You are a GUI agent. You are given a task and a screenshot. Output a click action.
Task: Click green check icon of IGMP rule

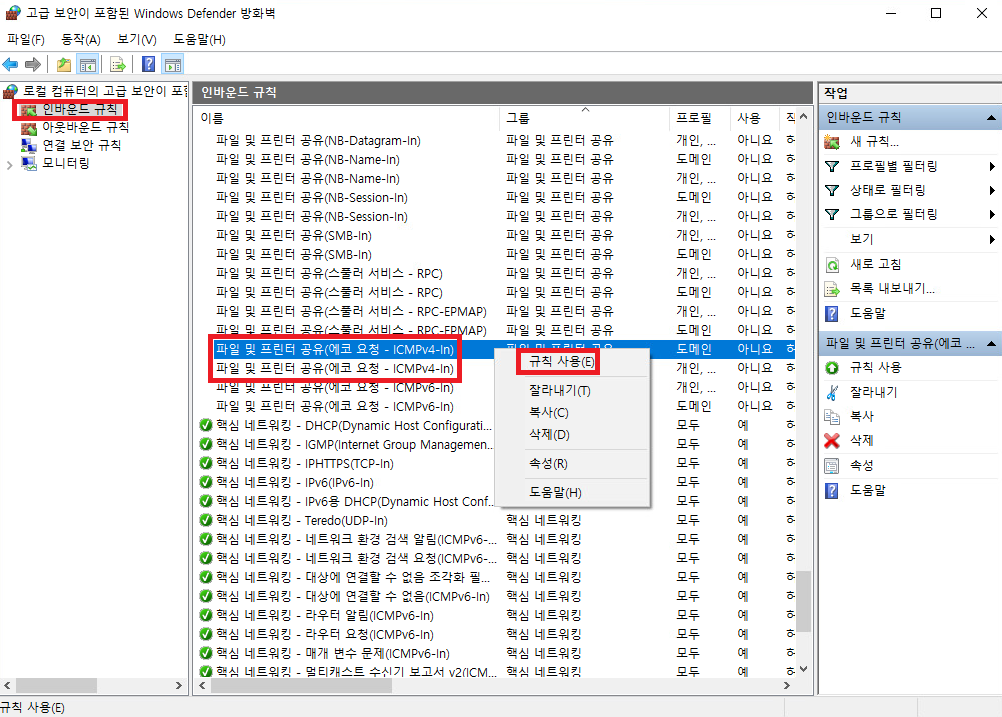coord(206,445)
